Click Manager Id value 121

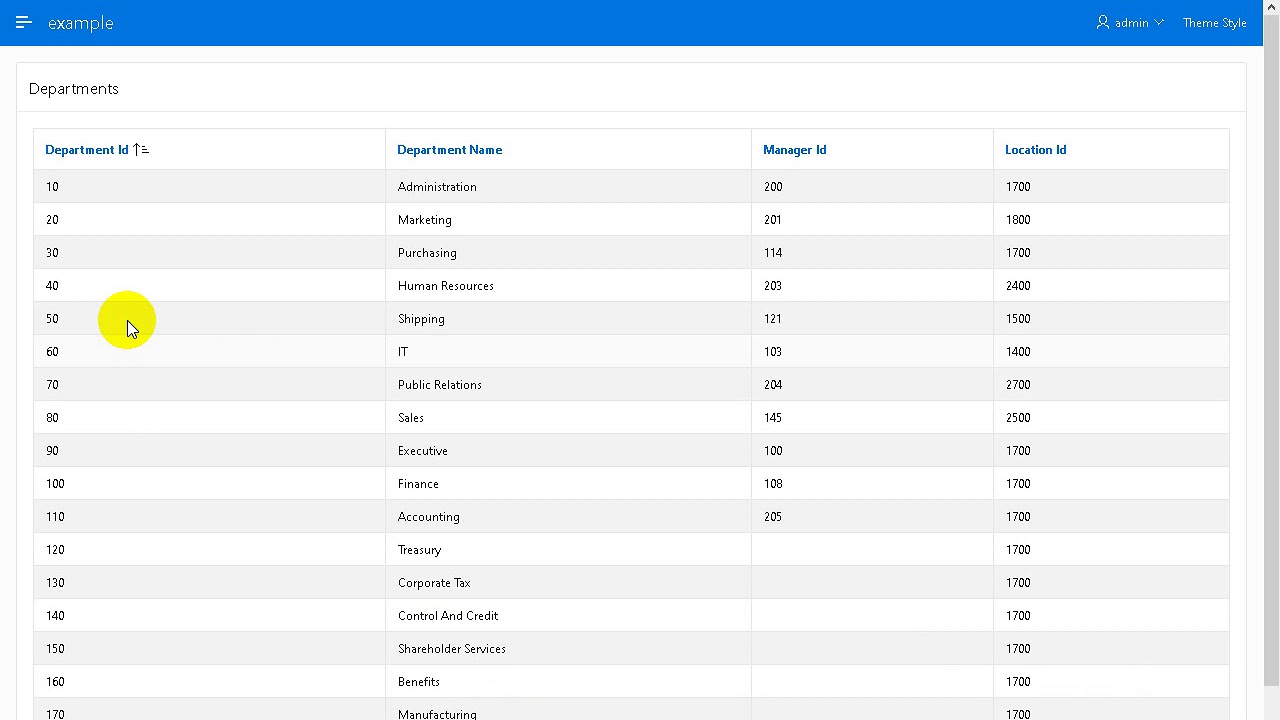[x=773, y=319]
